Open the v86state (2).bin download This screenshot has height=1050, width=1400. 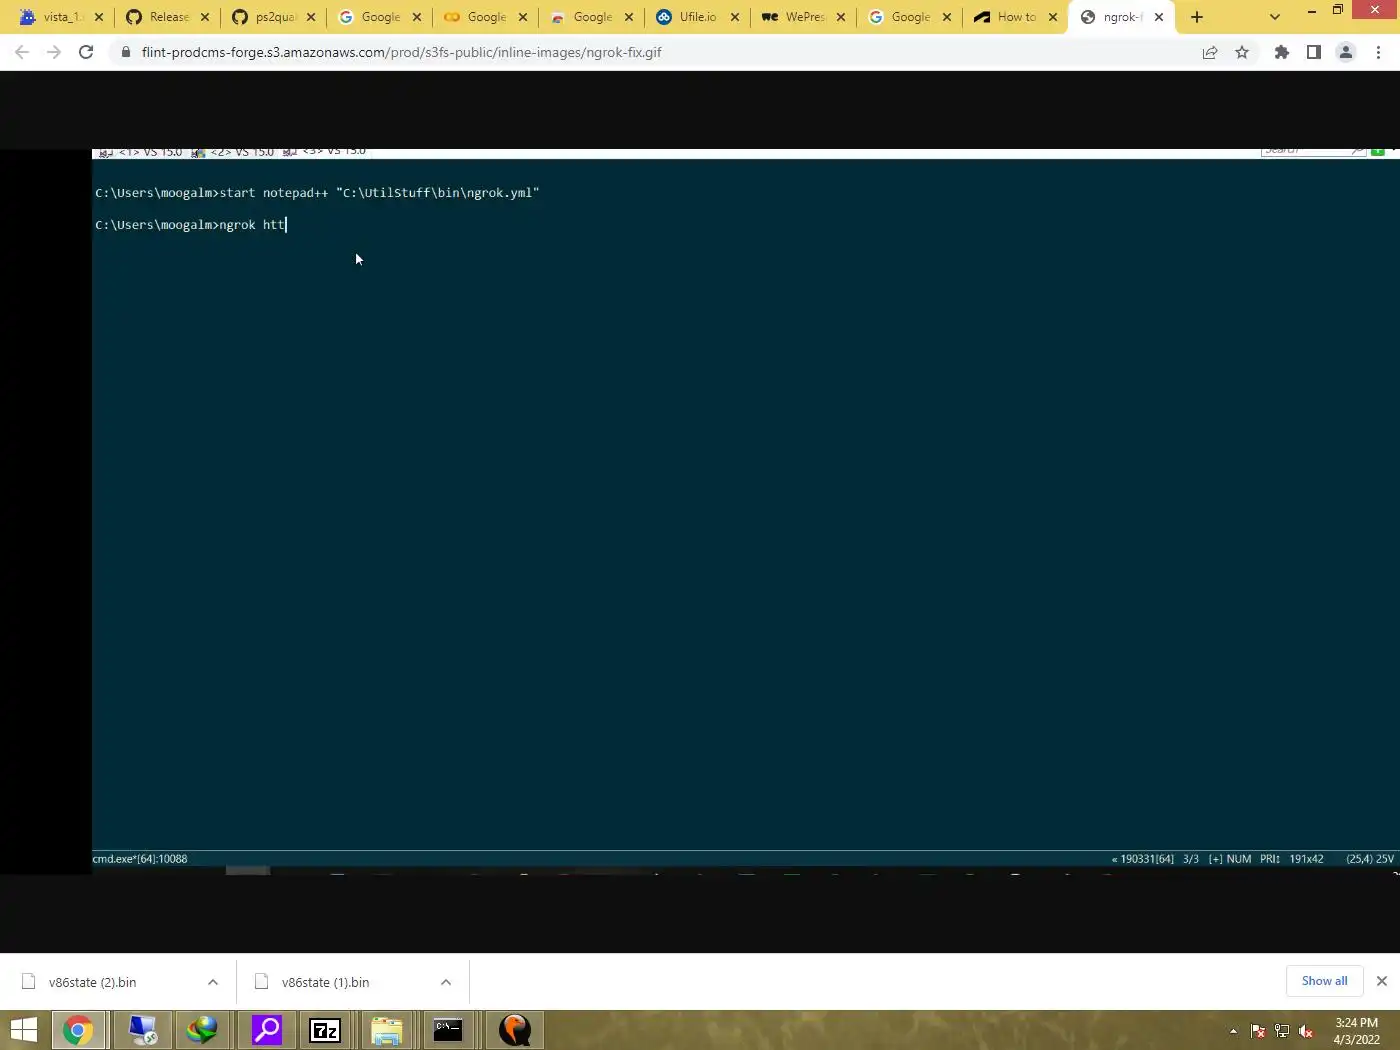tap(92, 982)
